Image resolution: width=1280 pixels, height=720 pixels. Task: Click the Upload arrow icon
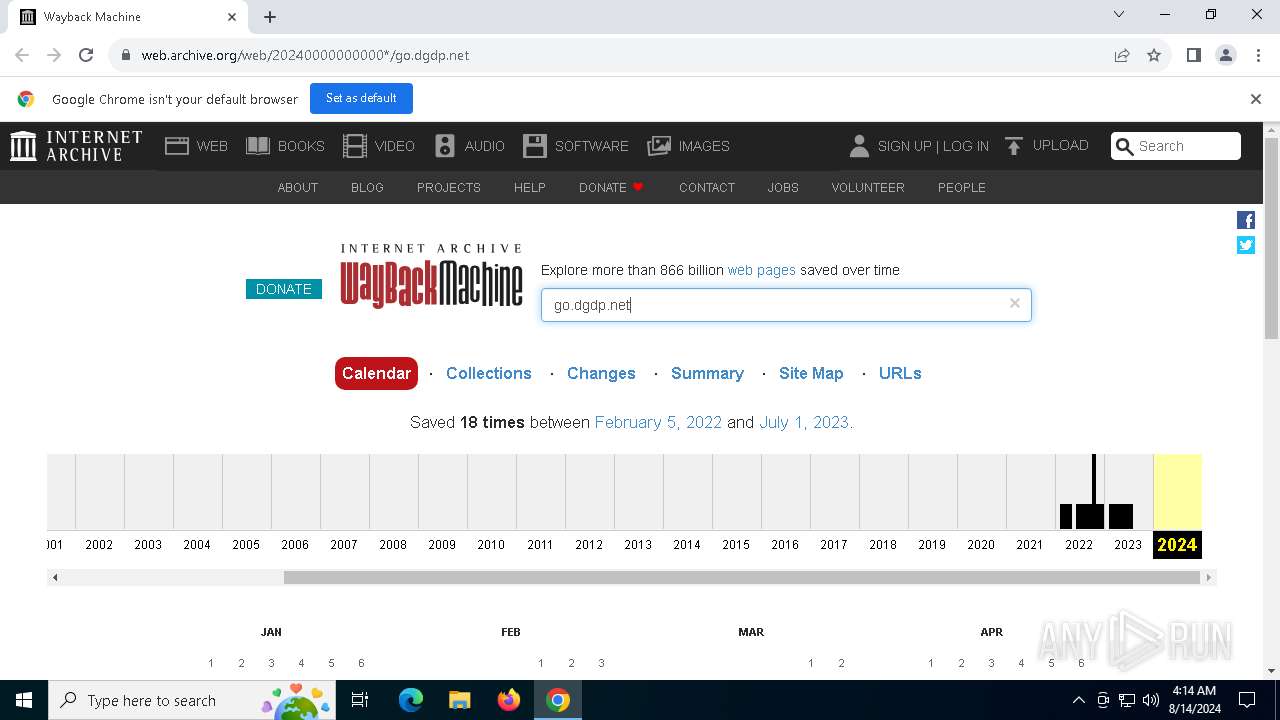[x=1014, y=146]
